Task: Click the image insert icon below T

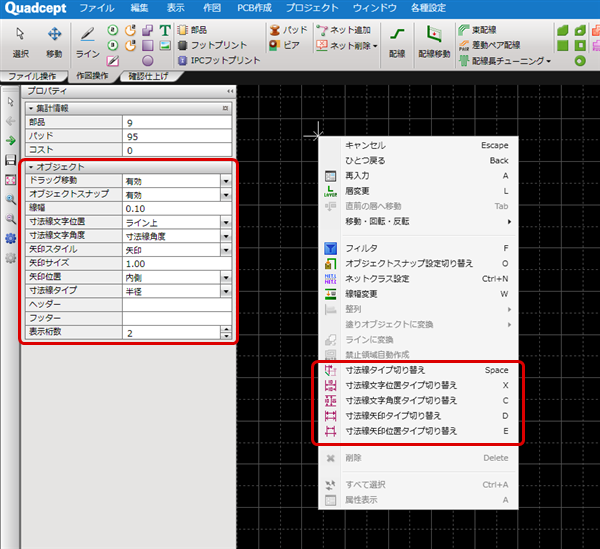Action: pyautogui.click(x=165, y=46)
